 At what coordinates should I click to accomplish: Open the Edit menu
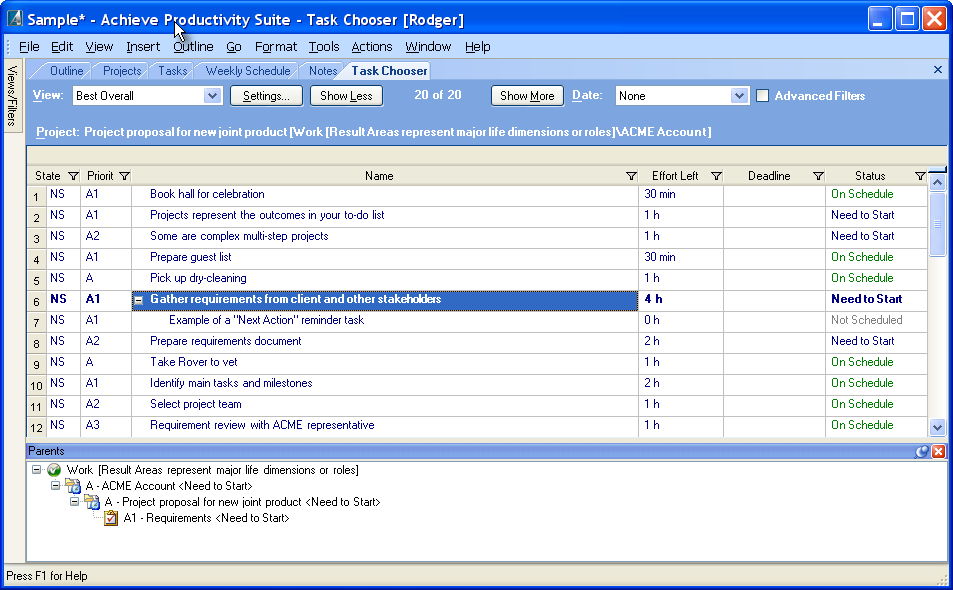click(62, 47)
